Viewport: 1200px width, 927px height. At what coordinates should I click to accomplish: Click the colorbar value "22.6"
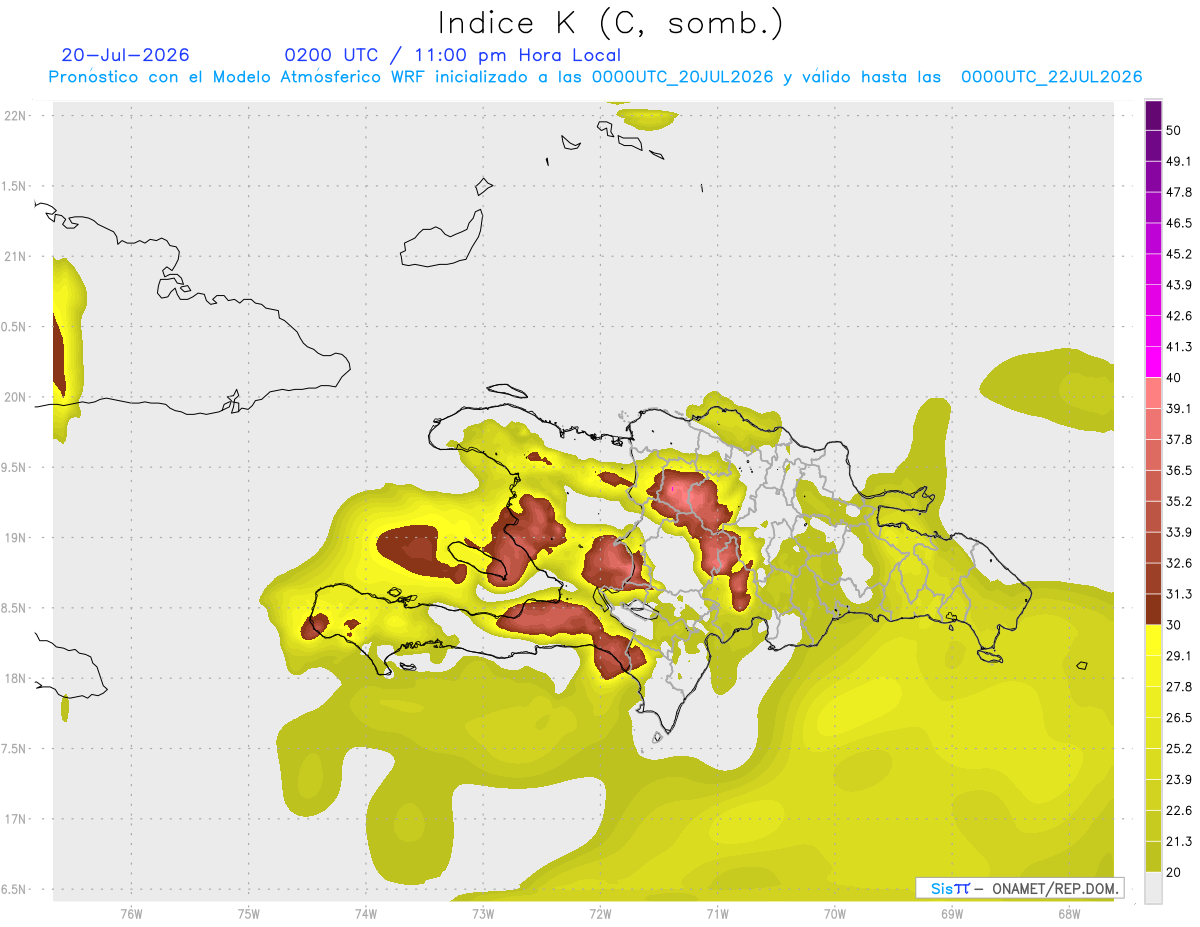pos(1179,811)
